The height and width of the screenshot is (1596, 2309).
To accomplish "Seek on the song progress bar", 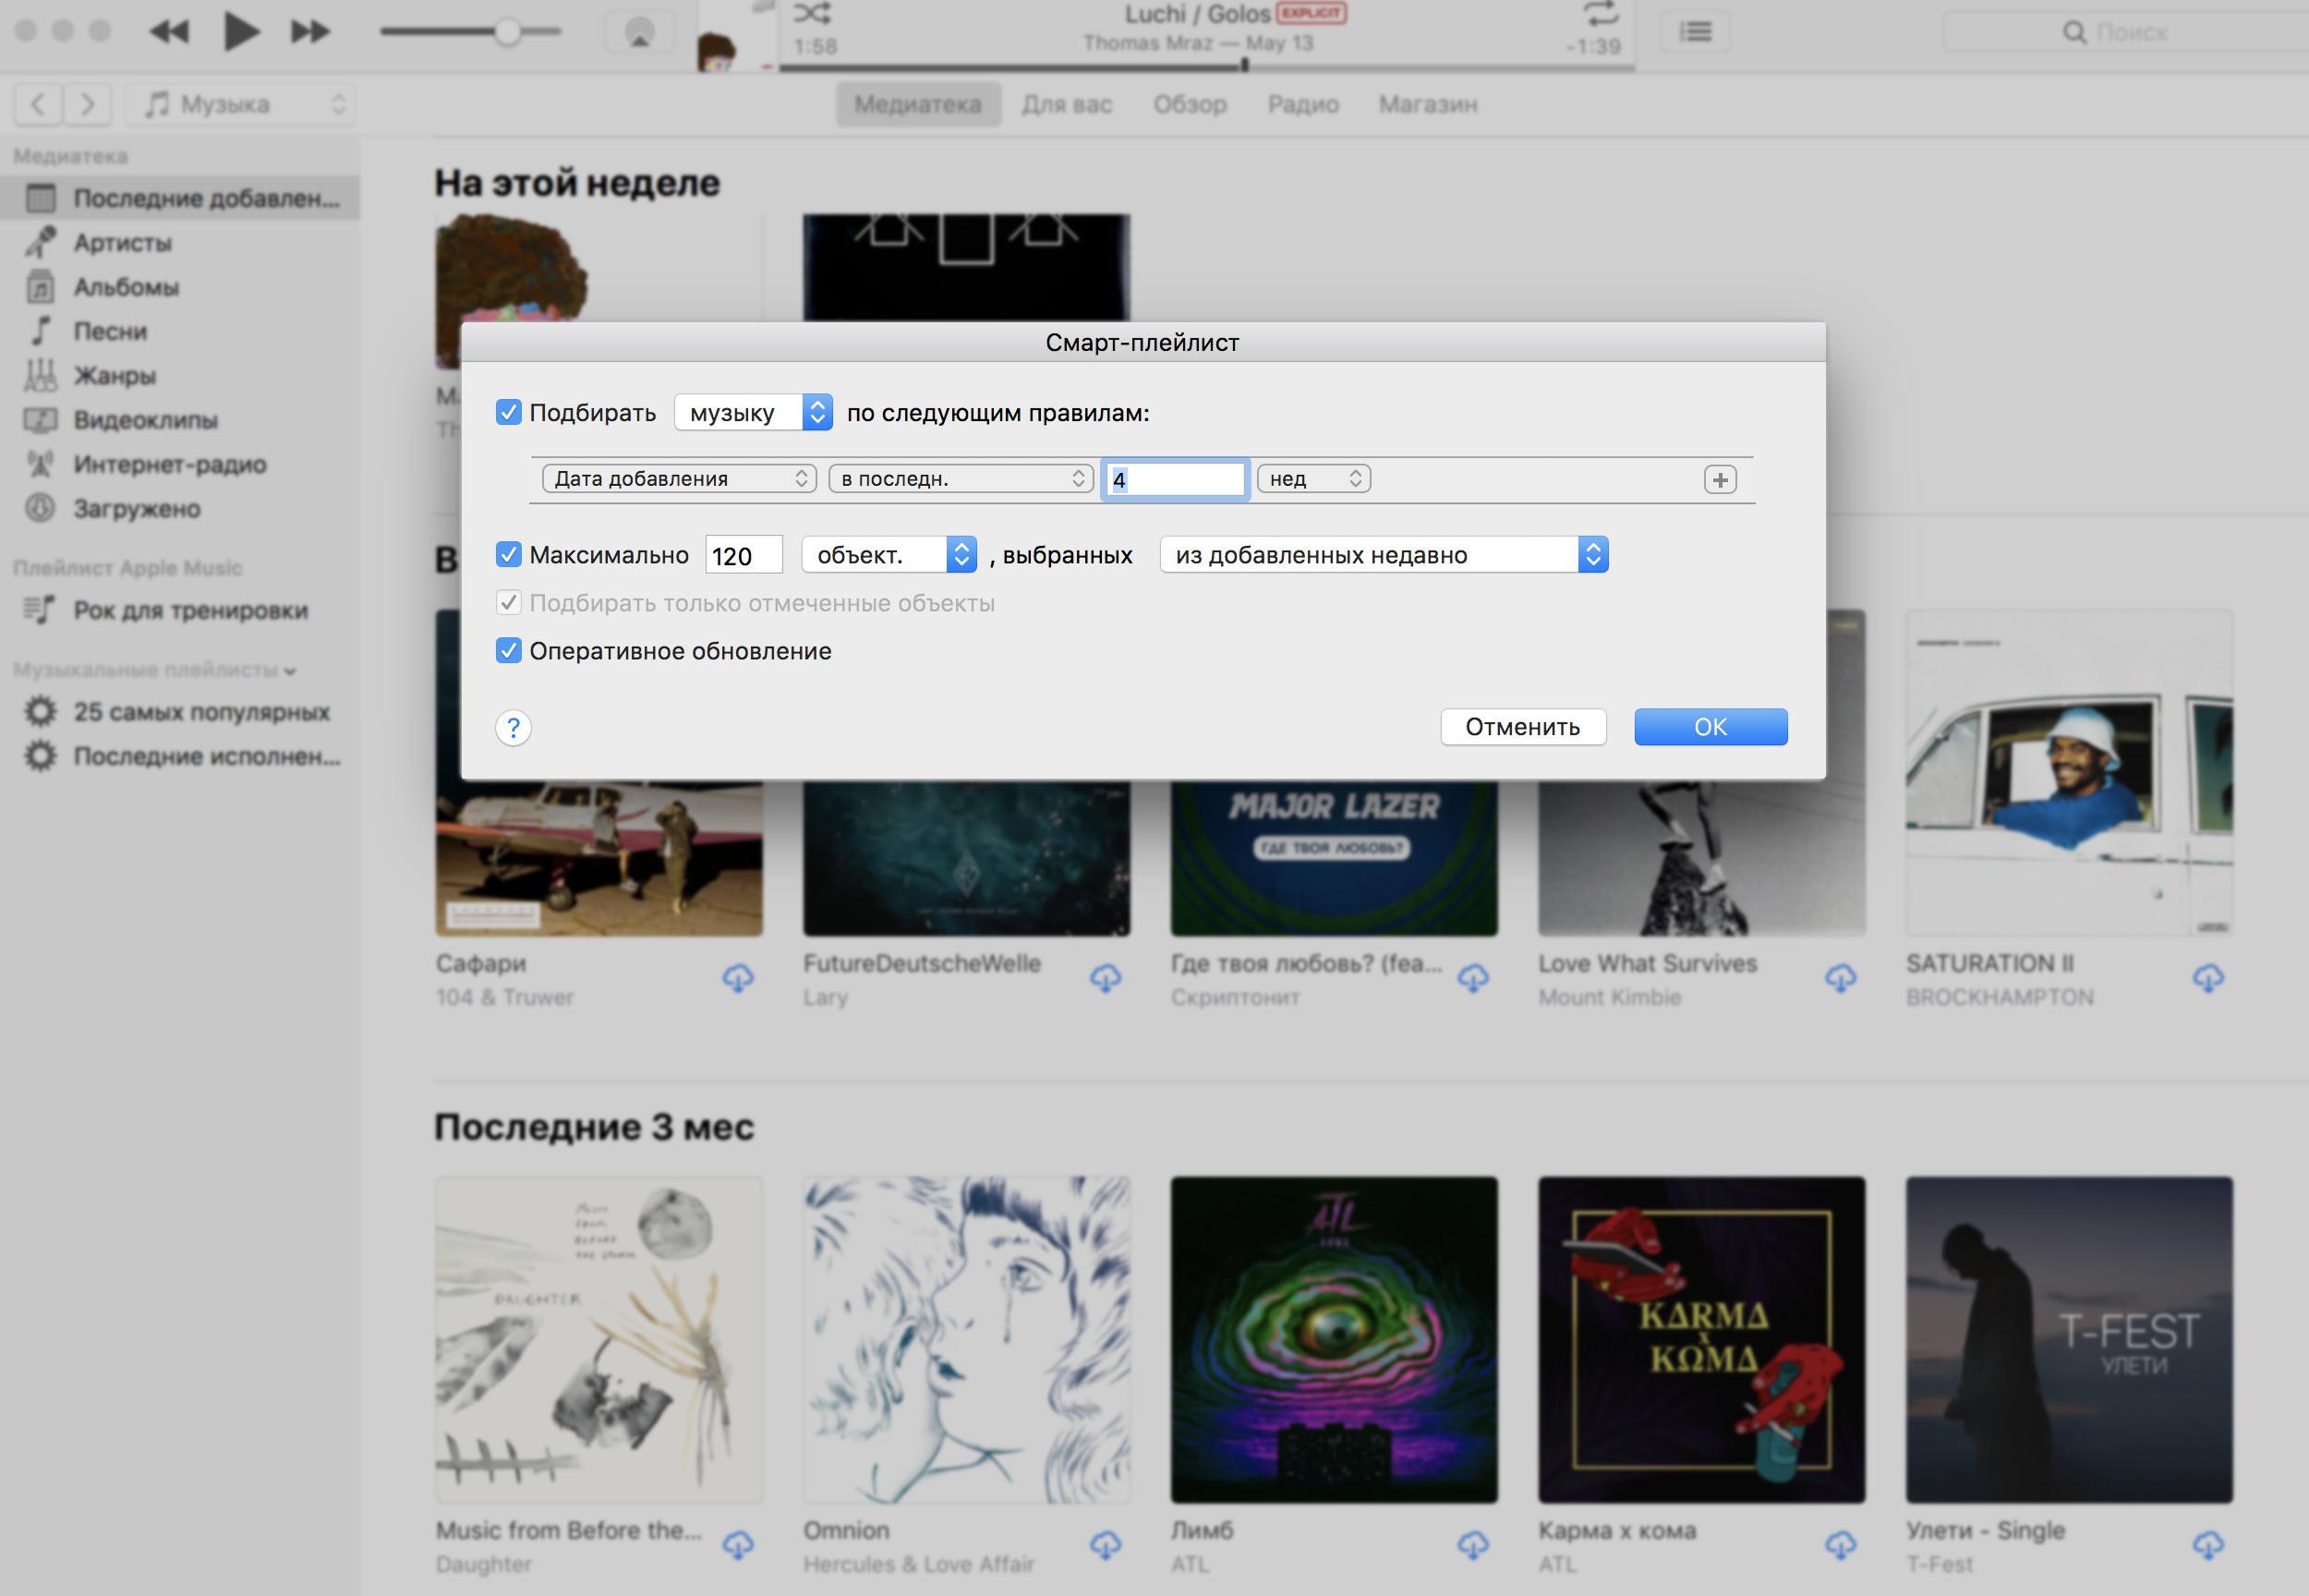I will coord(1207,67).
